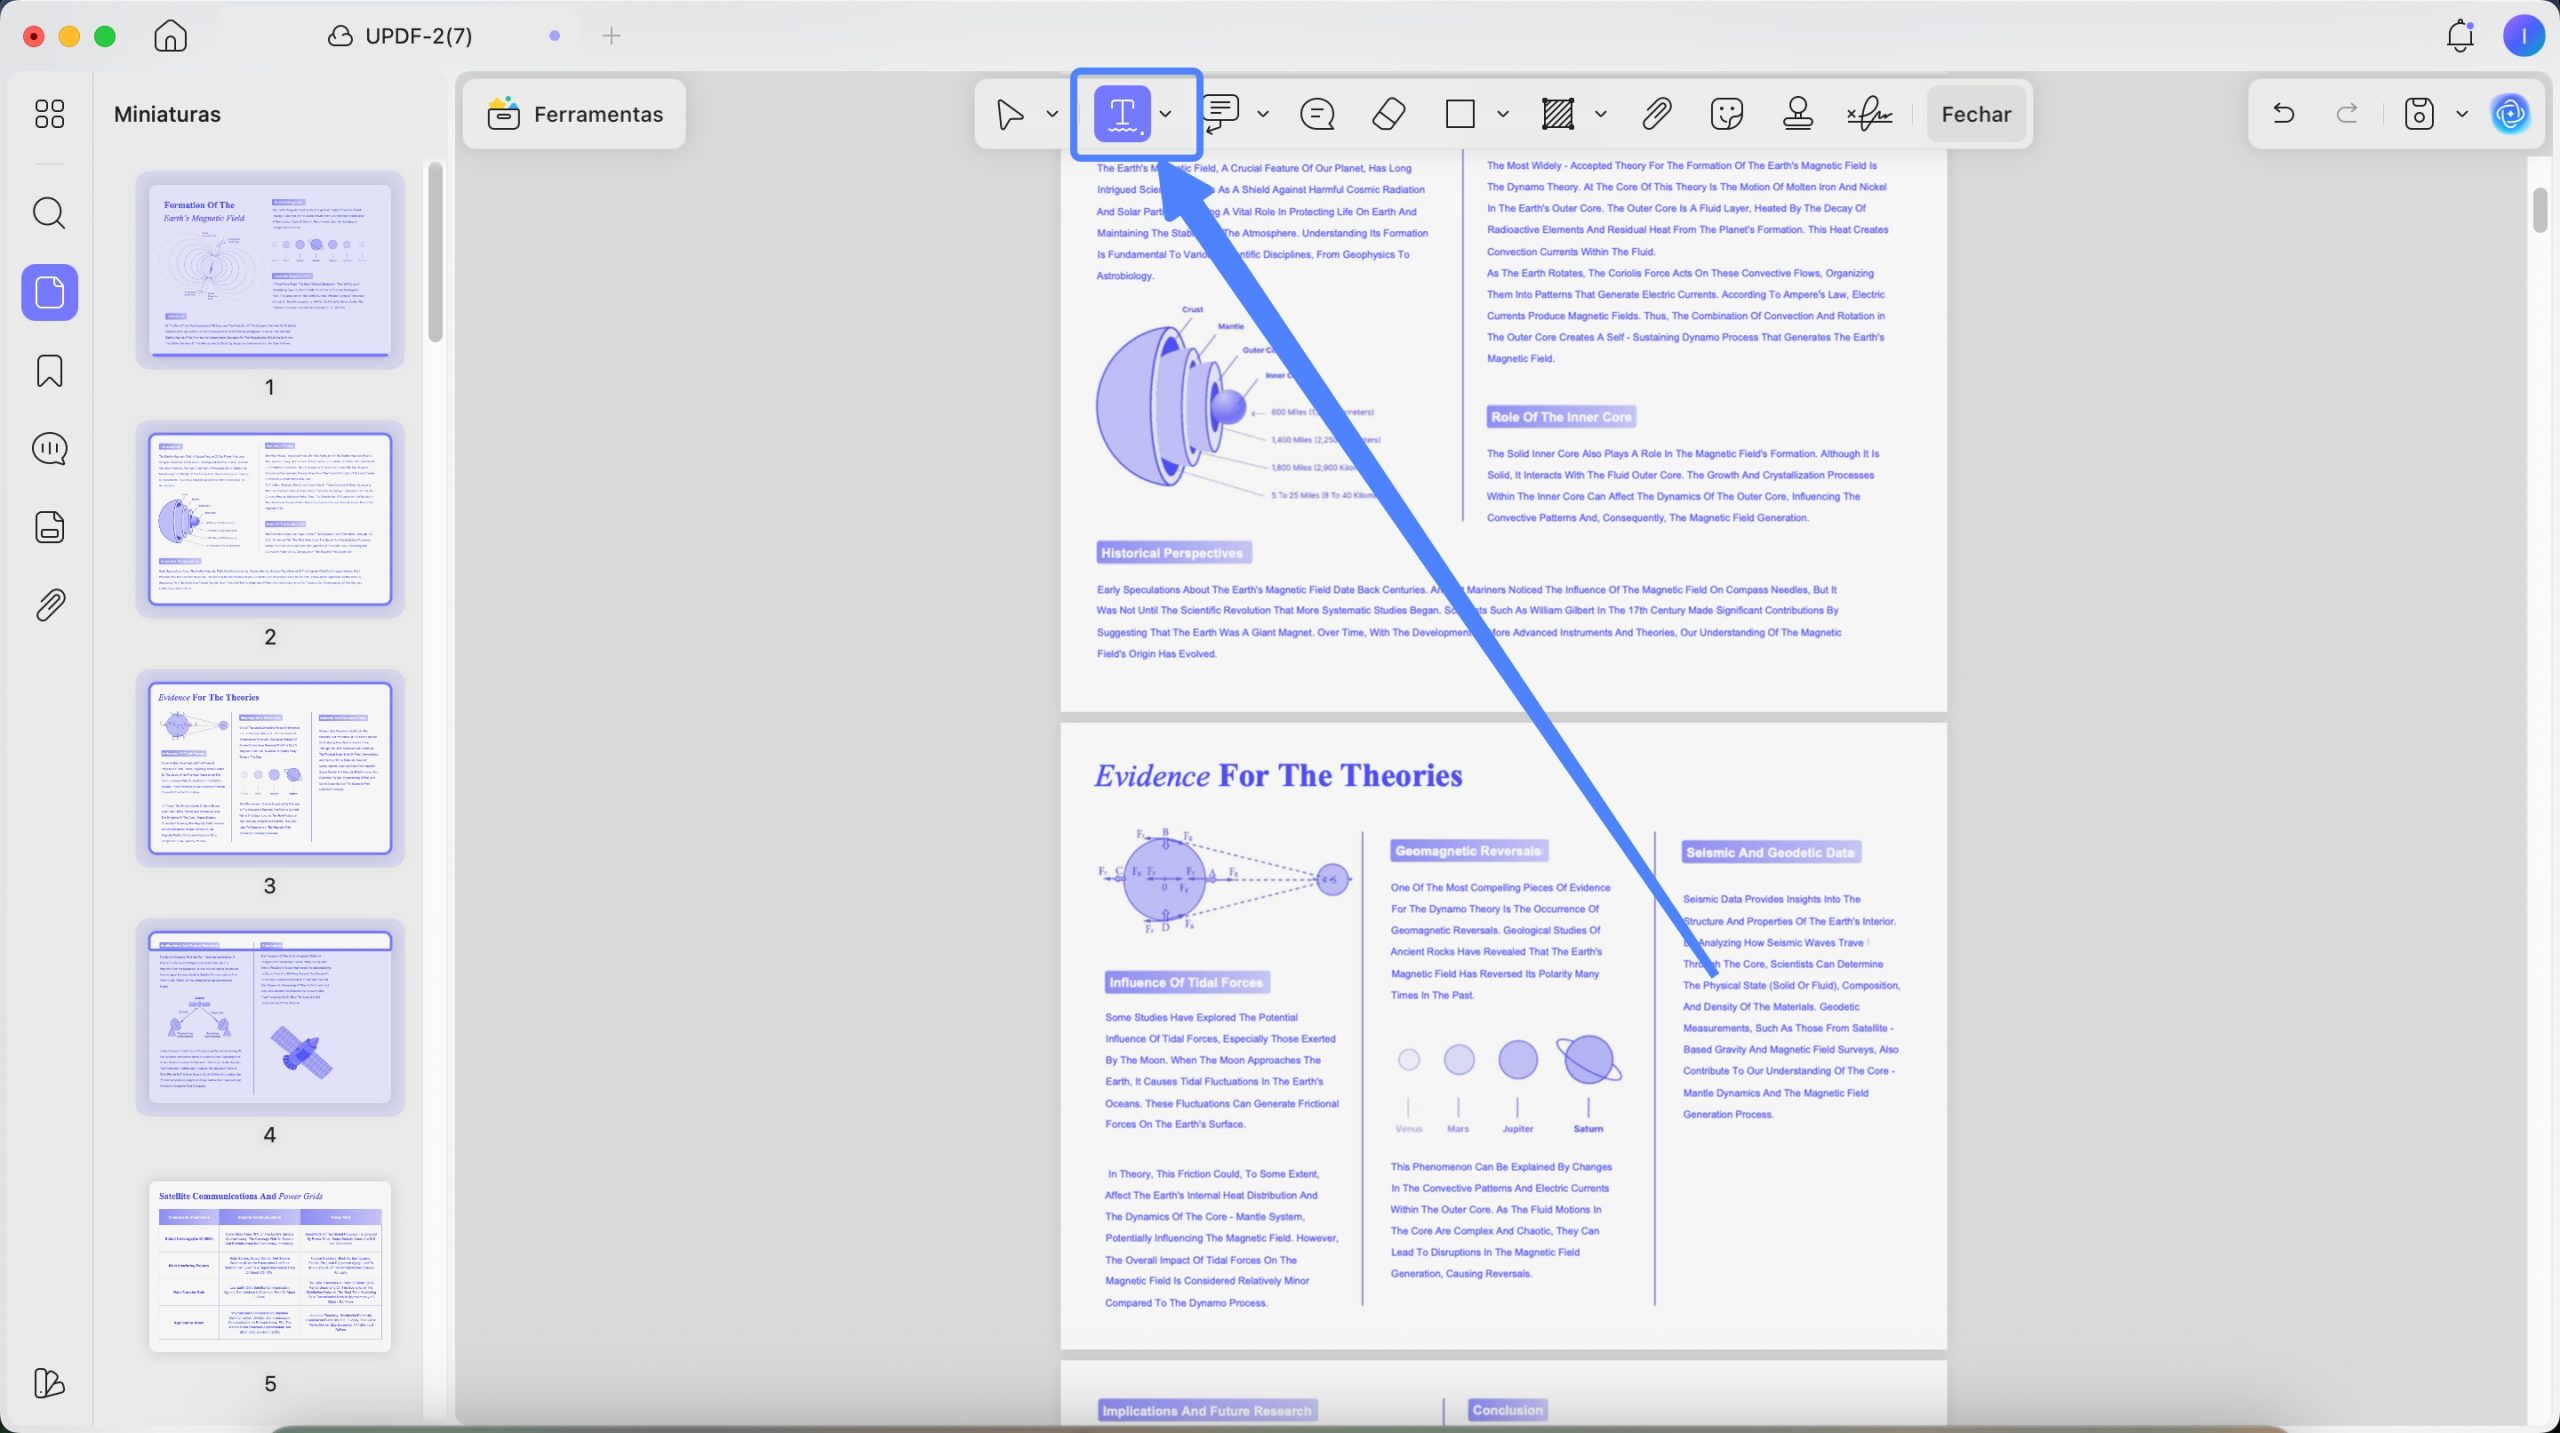Open the layers icon at sidebar bottom
The width and height of the screenshot is (2560, 1433).
click(x=49, y=1383)
